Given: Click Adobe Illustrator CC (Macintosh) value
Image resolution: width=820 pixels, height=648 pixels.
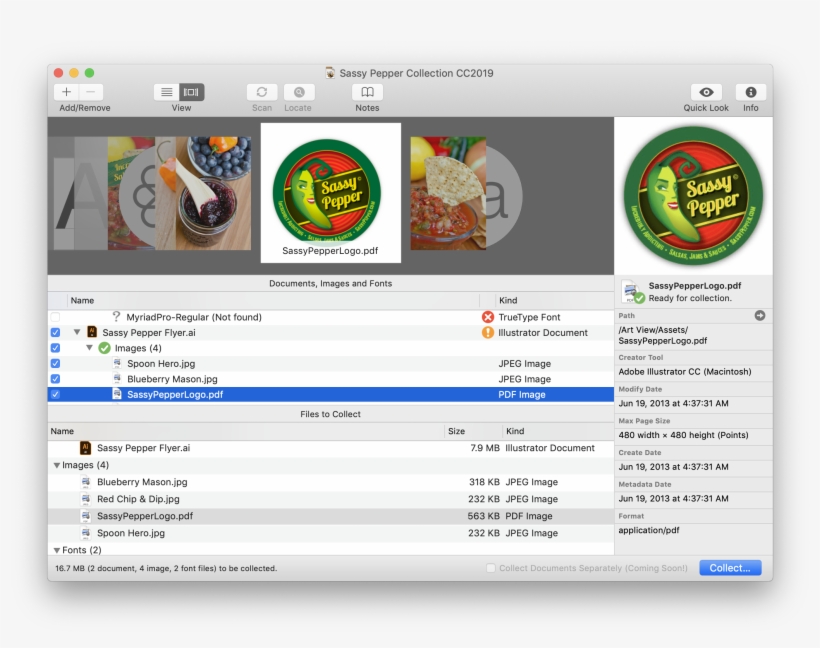Looking at the screenshot, I should tap(685, 372).
